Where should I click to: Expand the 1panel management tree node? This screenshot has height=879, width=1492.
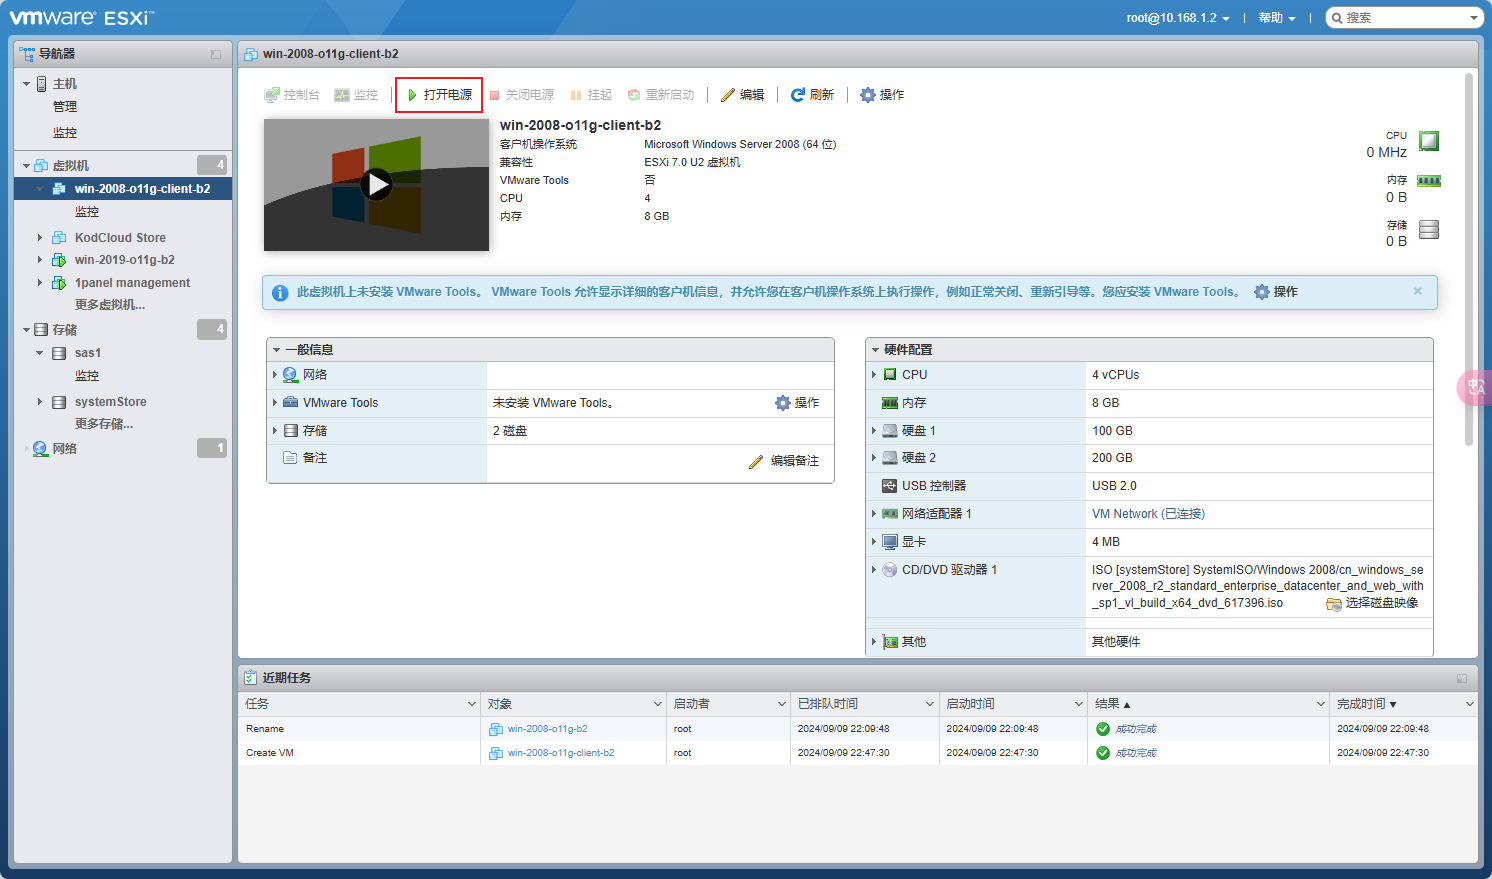[40, 283]
